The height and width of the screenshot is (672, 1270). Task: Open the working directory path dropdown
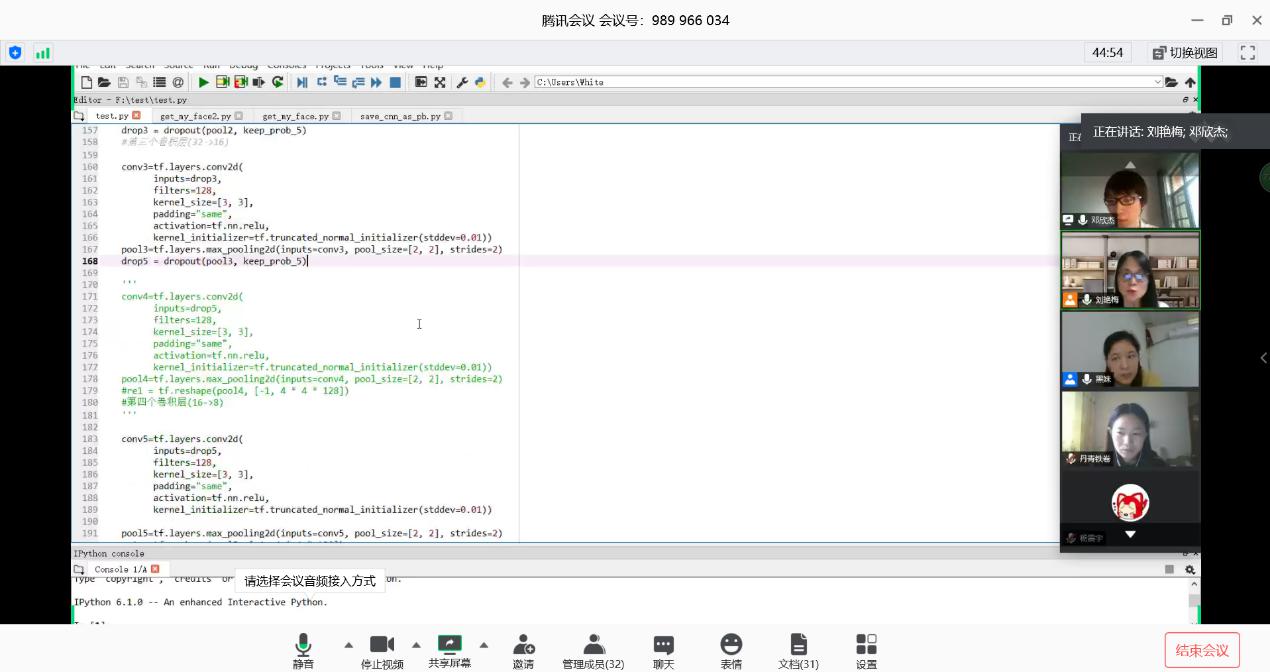(1158, 82)
